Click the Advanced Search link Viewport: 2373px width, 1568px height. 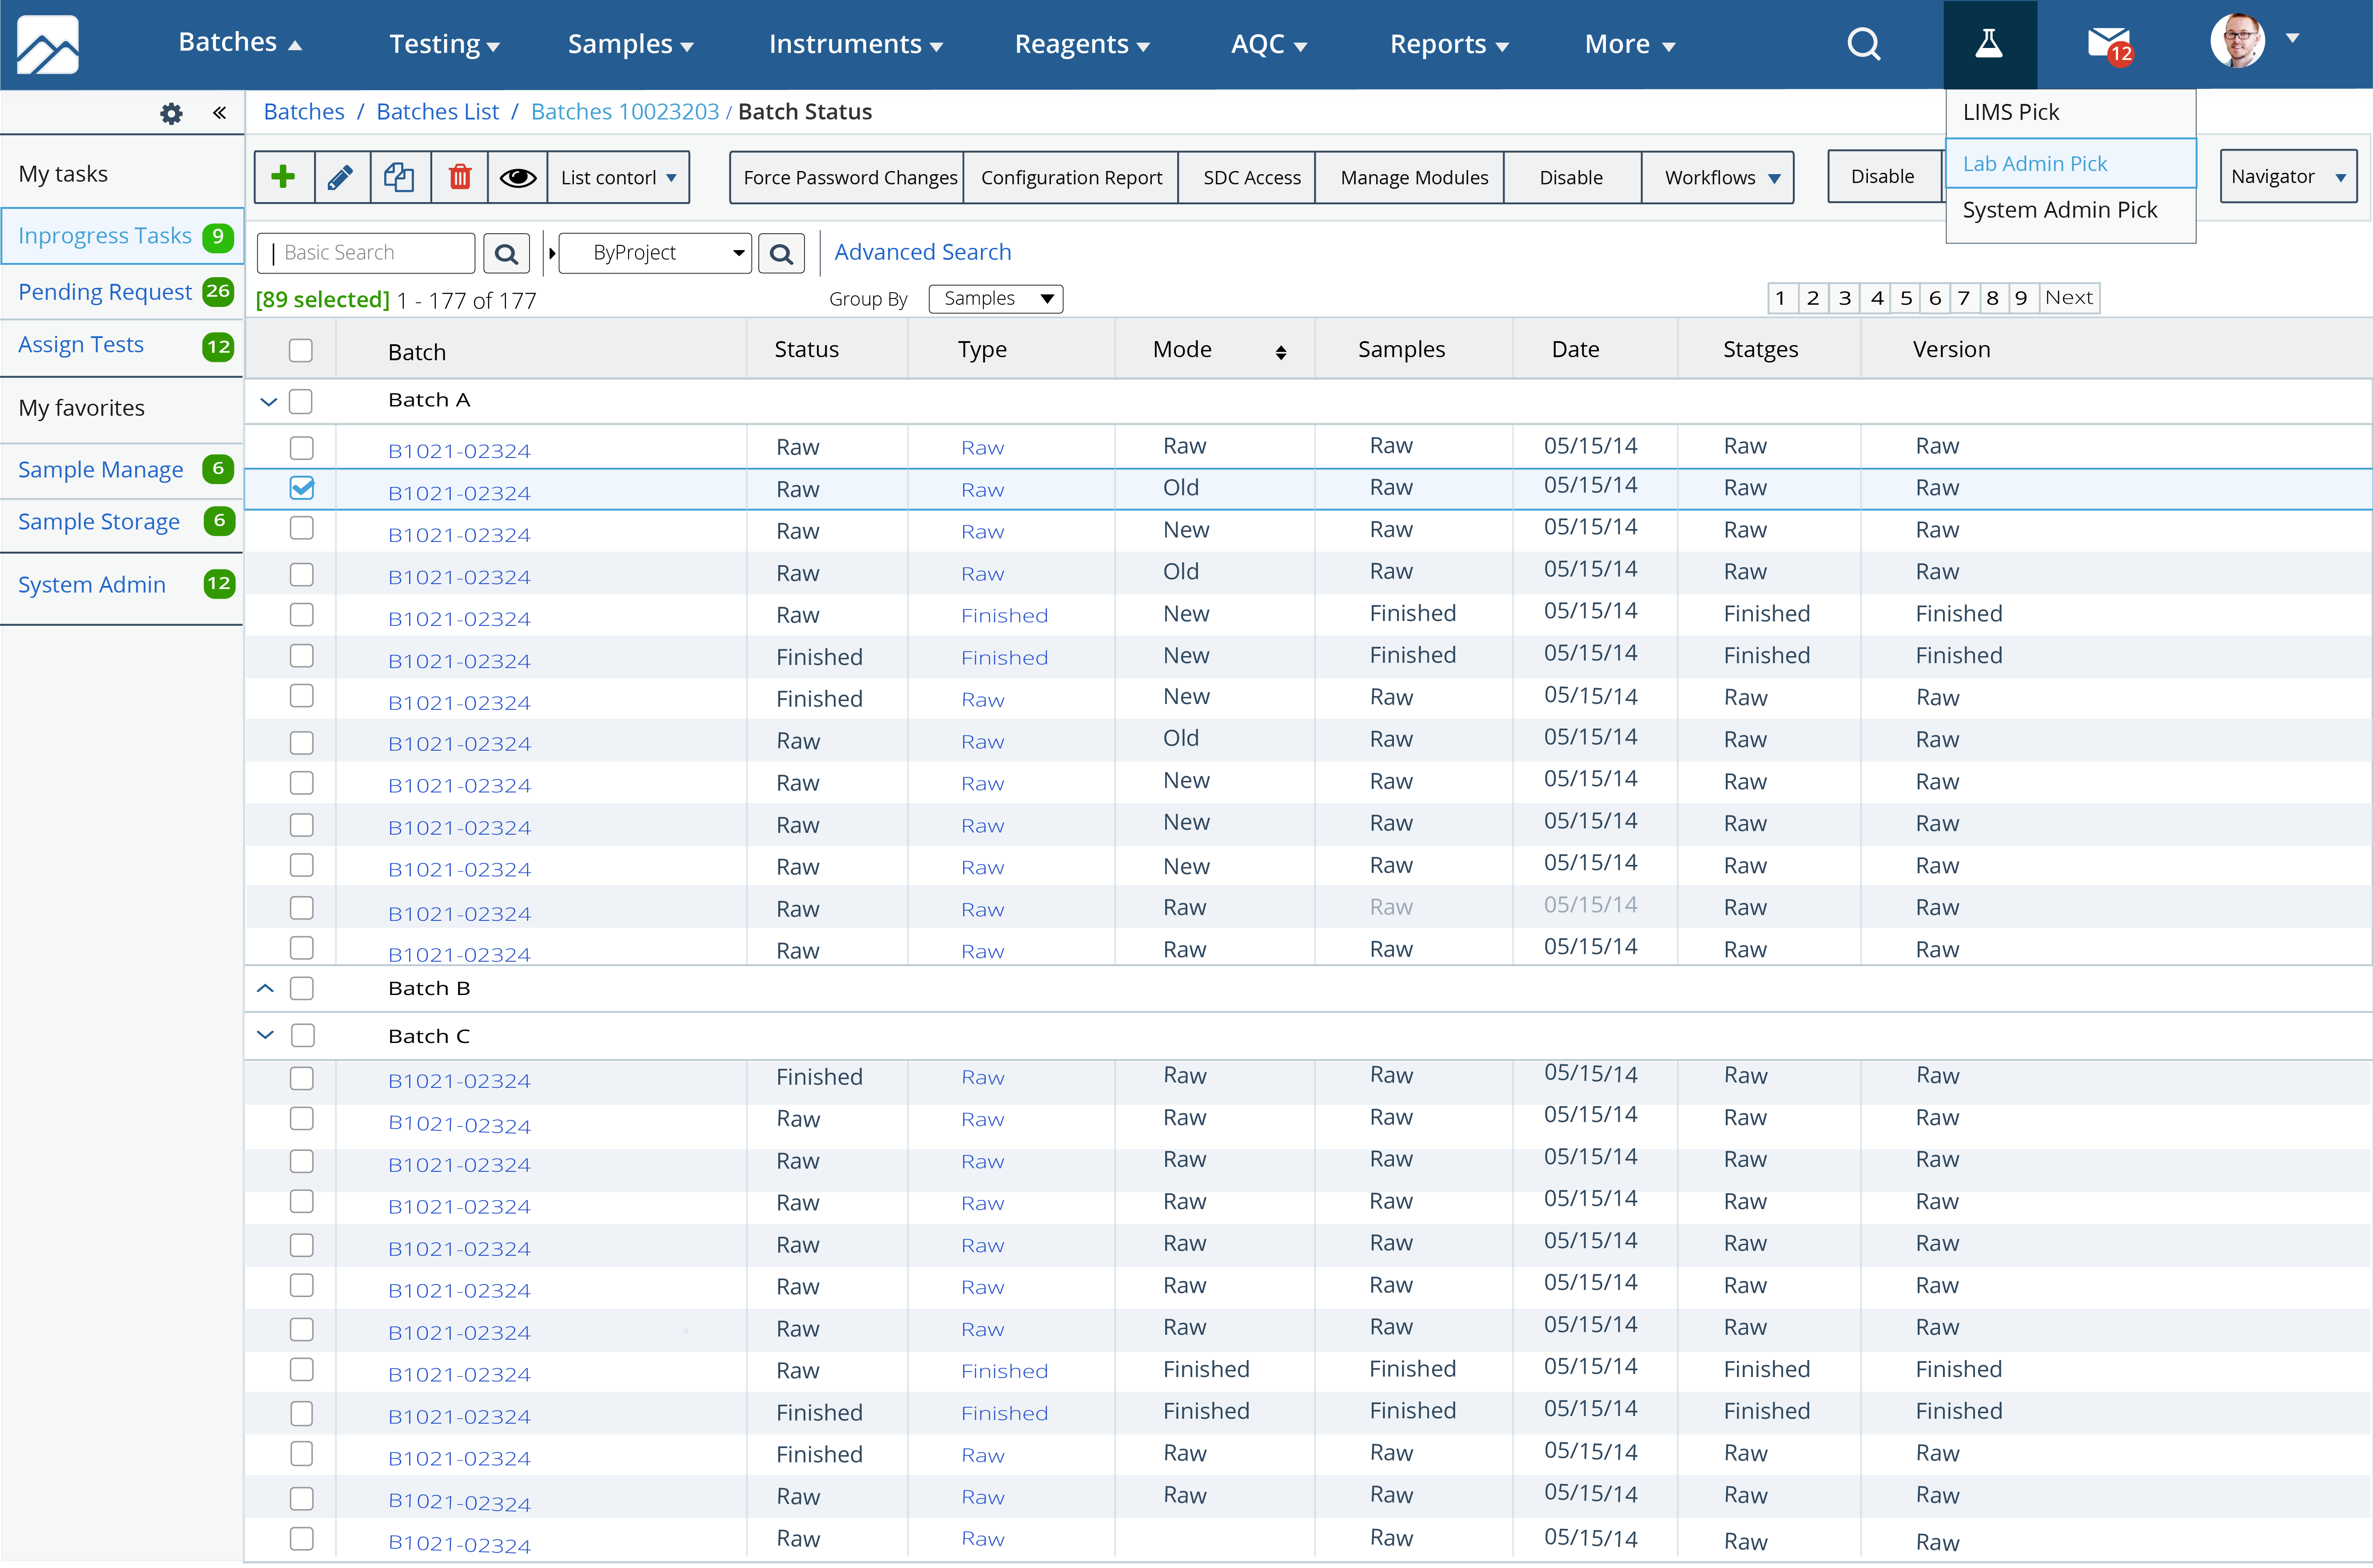pyautogui.click(x=922, y=252)
